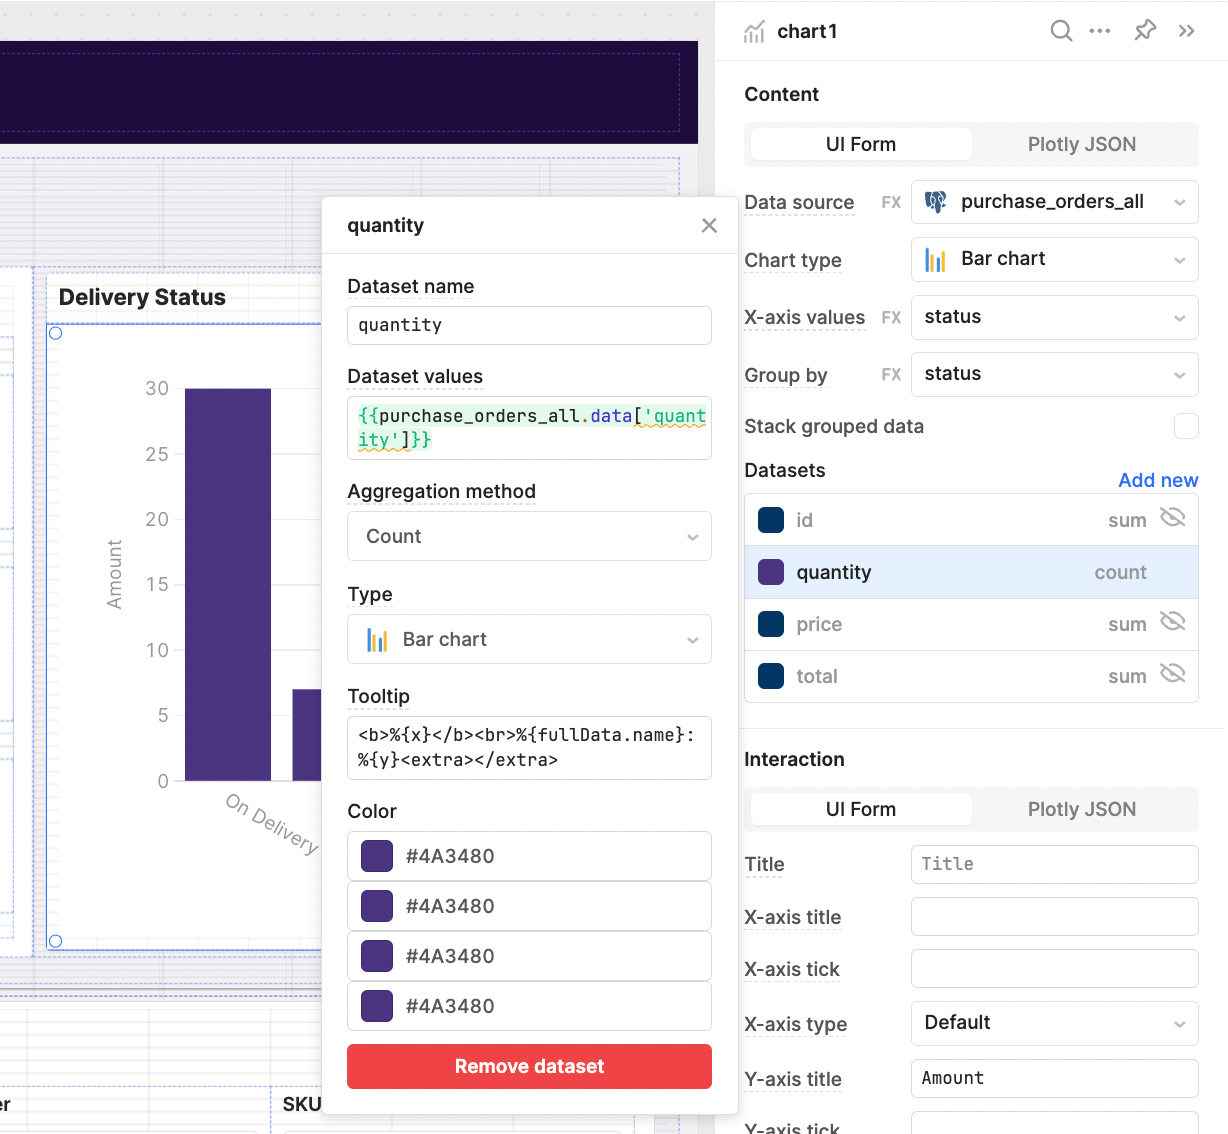
Task: Click the Y-axis title Amount field
Action: [x=1054, y=1078]
